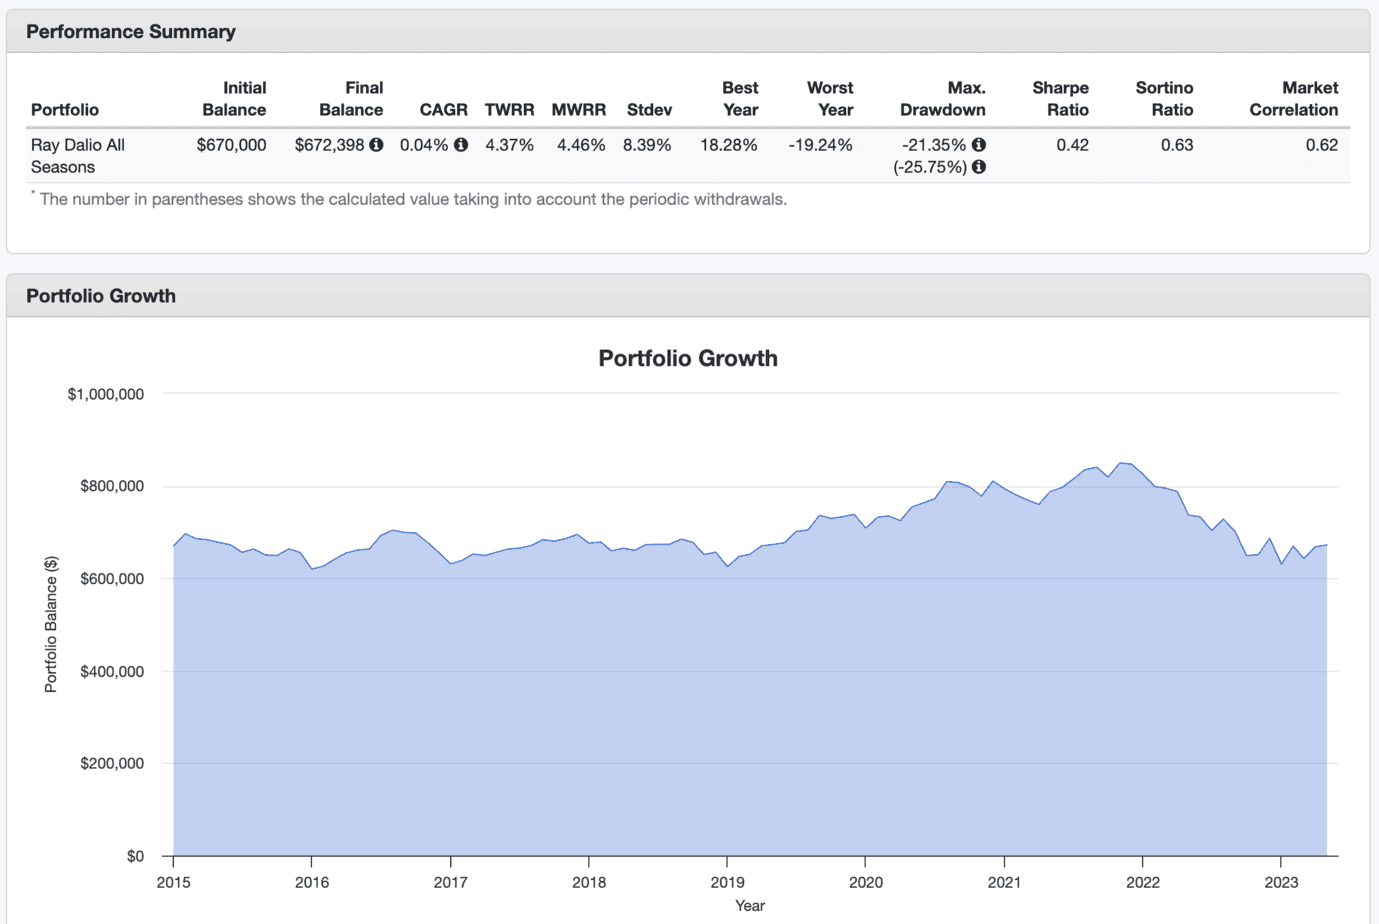Click info icon beside (-25.75%) drawdown
Viewport: 1379px width, 924px height.
pos(979,167)
